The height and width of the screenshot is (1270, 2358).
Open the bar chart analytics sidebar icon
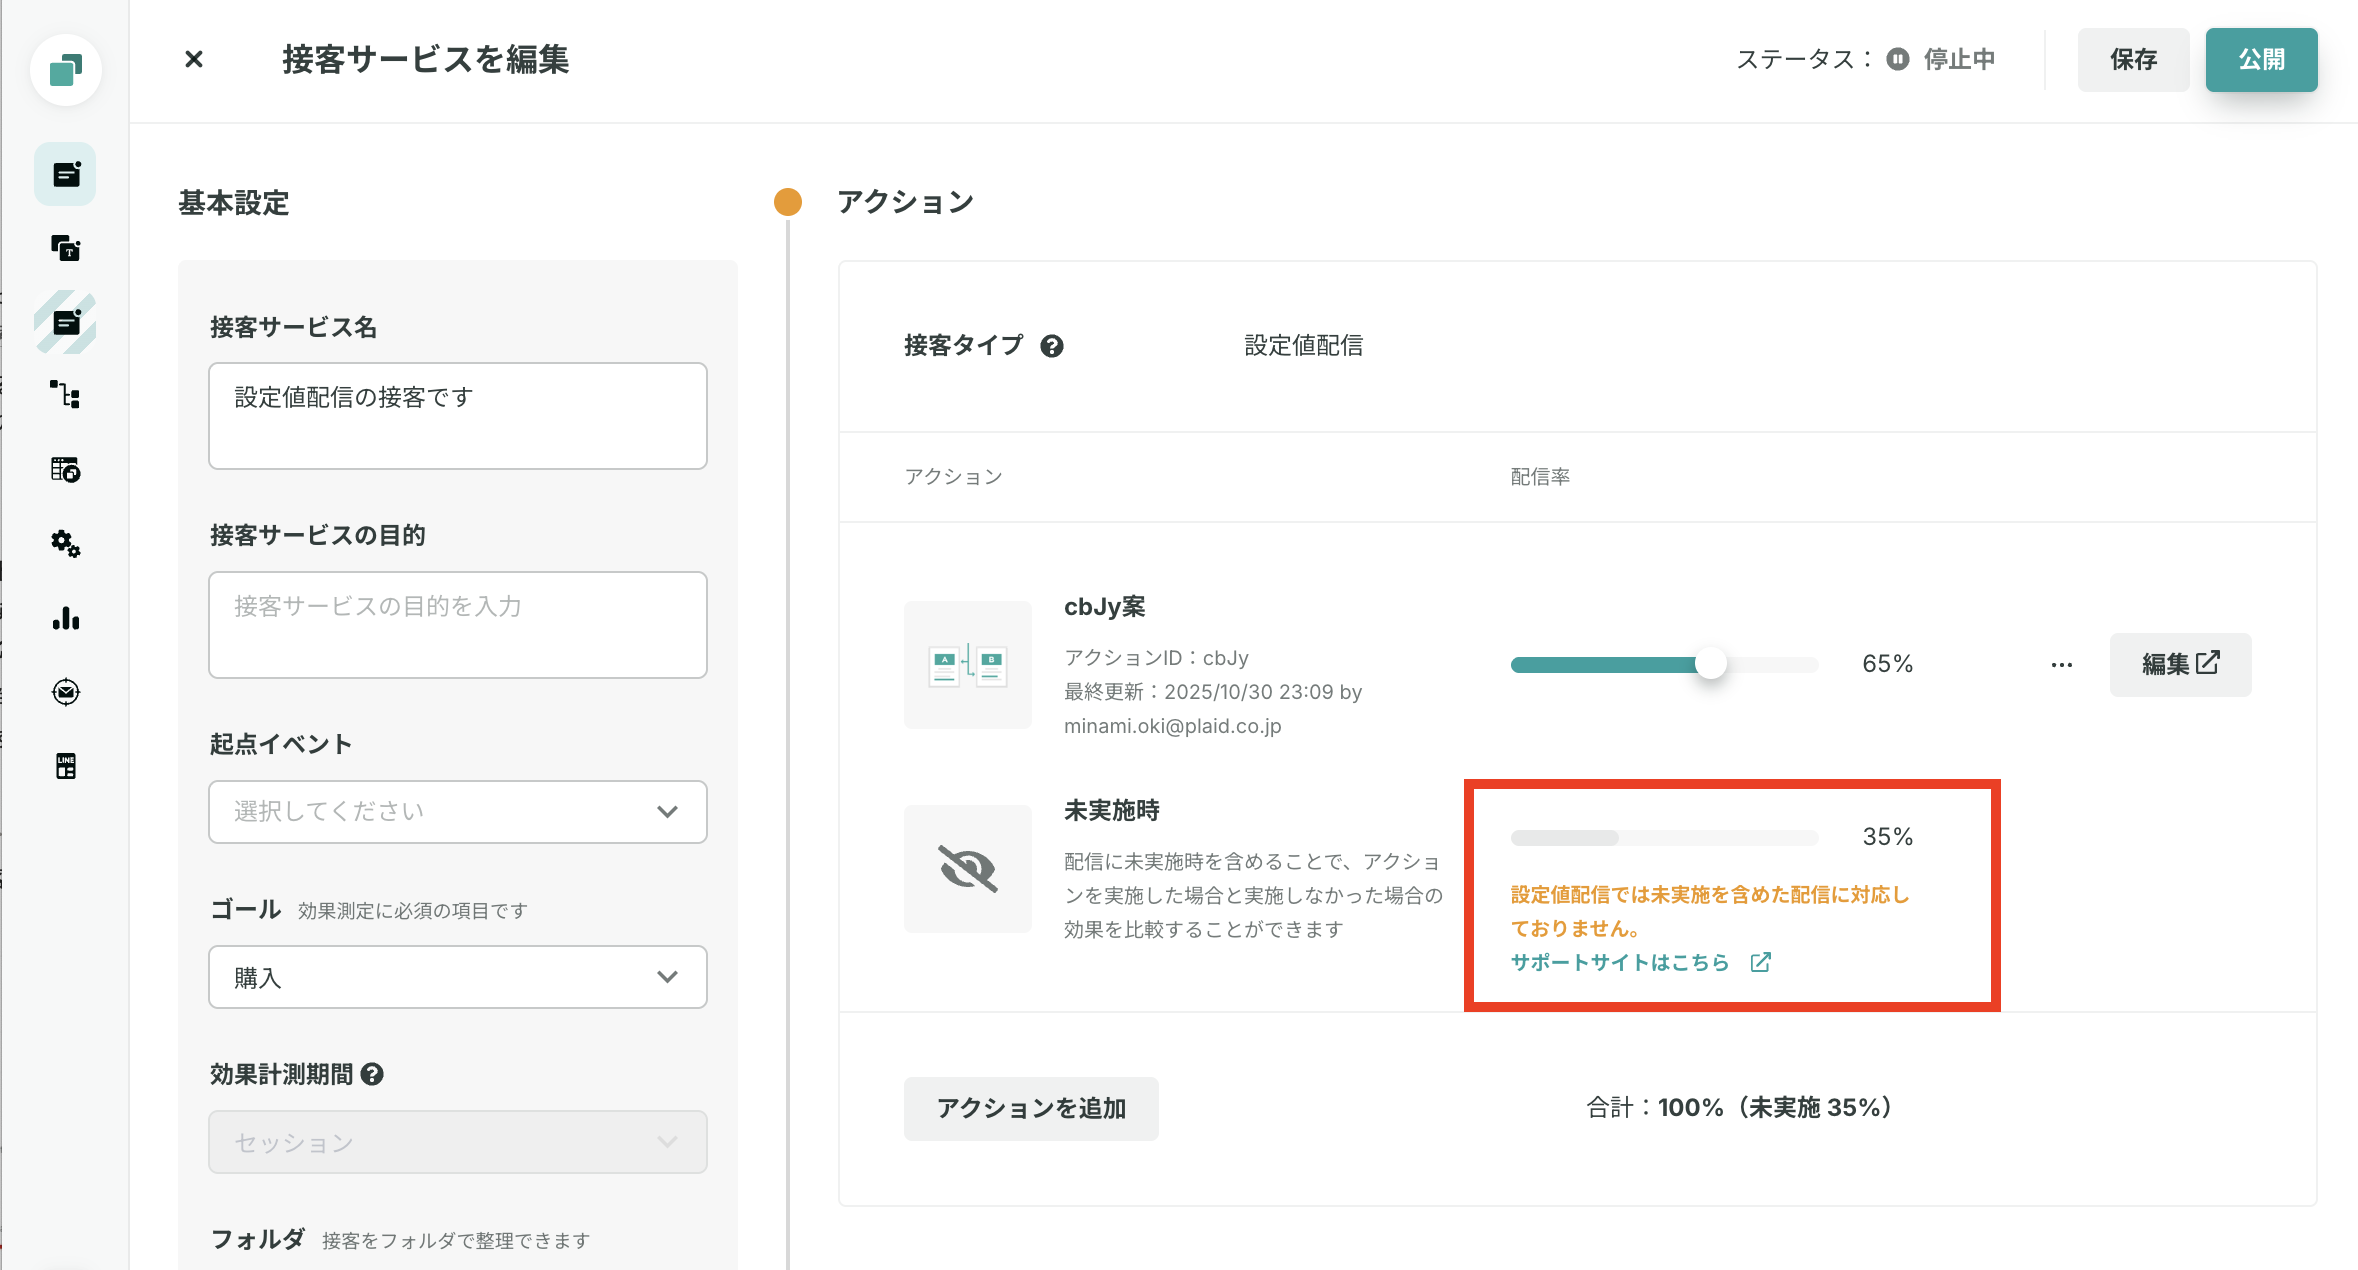coord(65,618)
